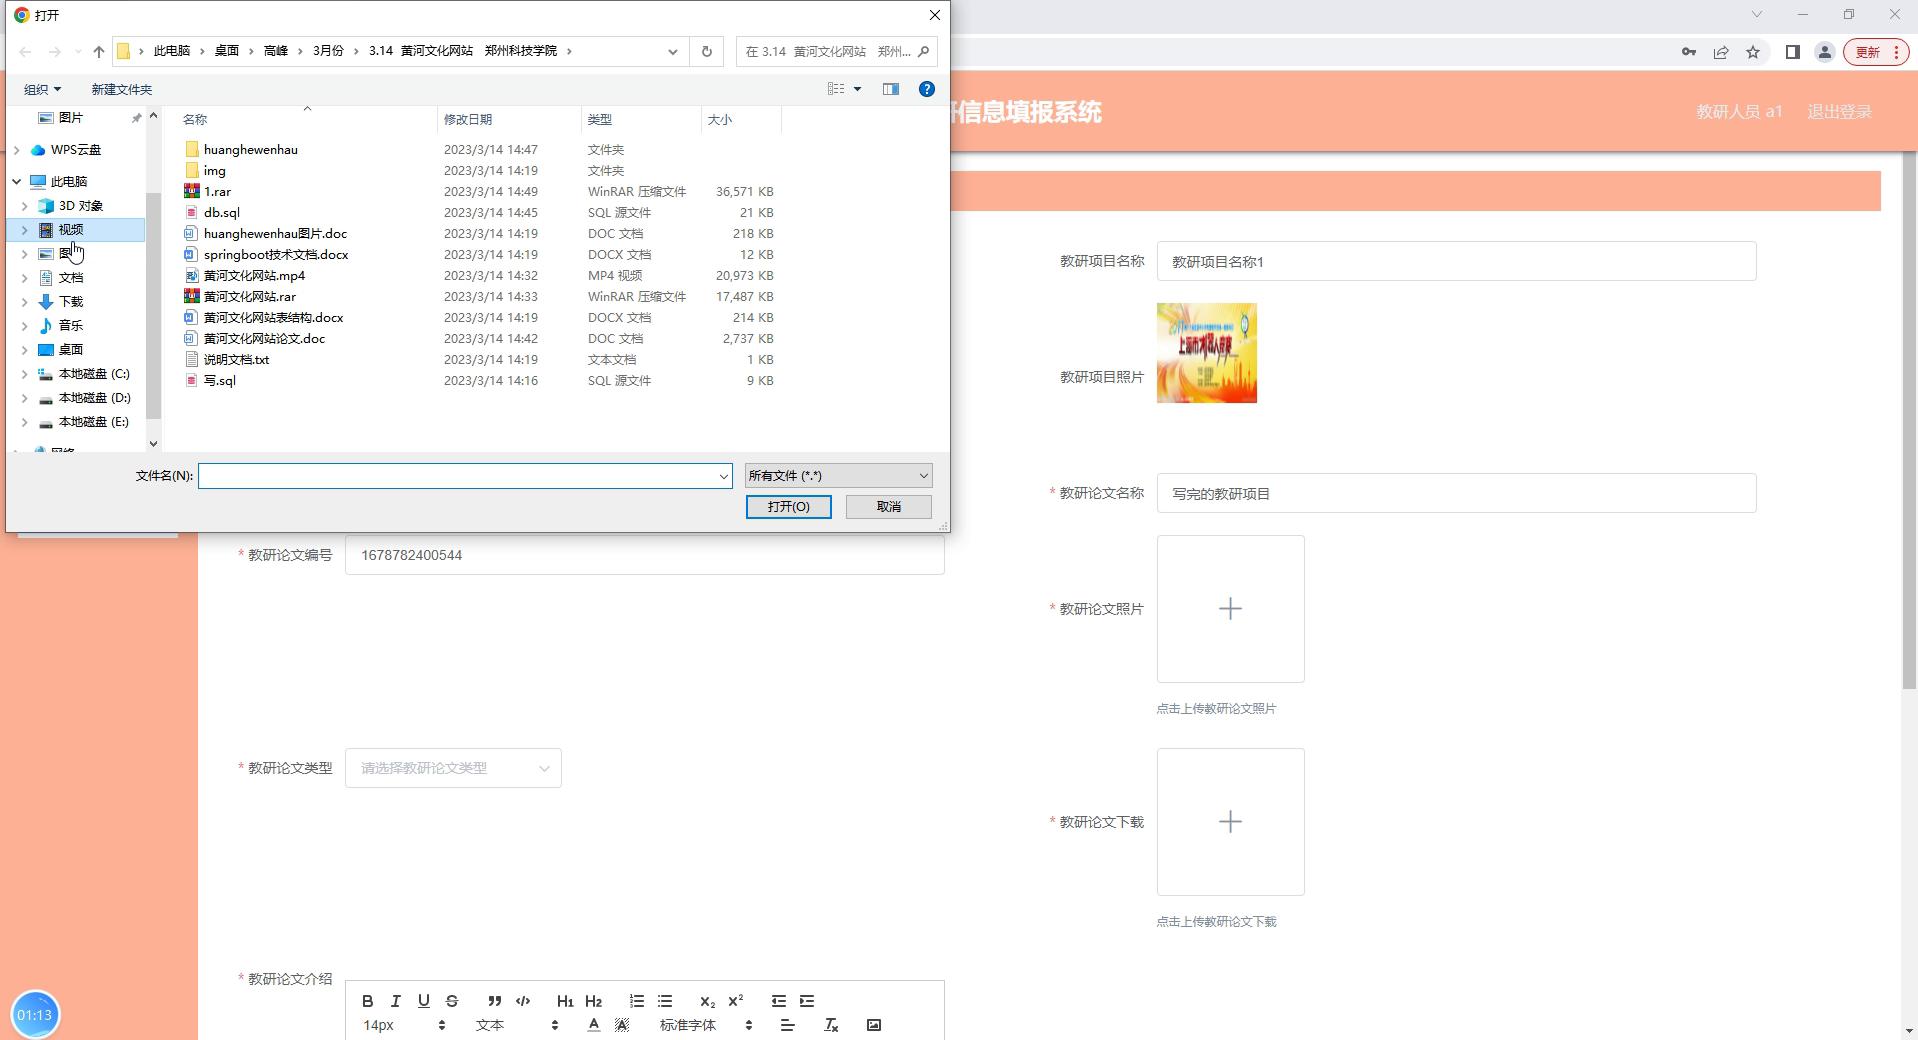Screen dimensions: 1918x1040
Task: Open file dialog help
Action: 927,89
